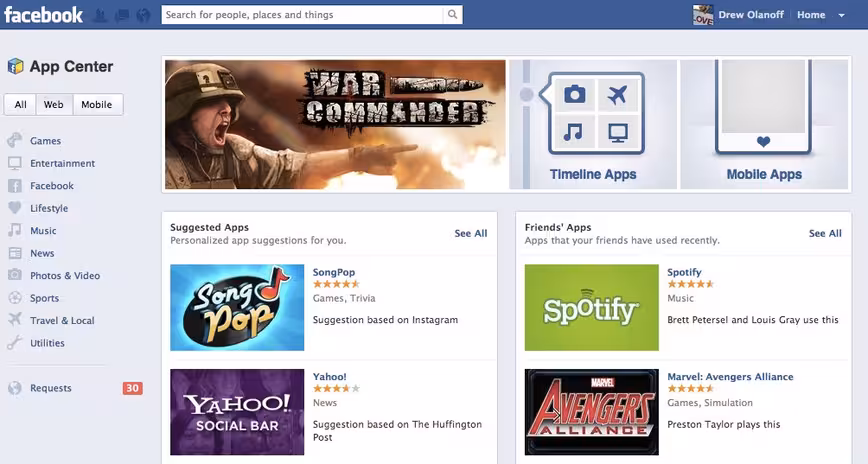This screenshot has height=464, width=868.
Task: Select the Utilities wrench icon
Action: click(15, 343)
